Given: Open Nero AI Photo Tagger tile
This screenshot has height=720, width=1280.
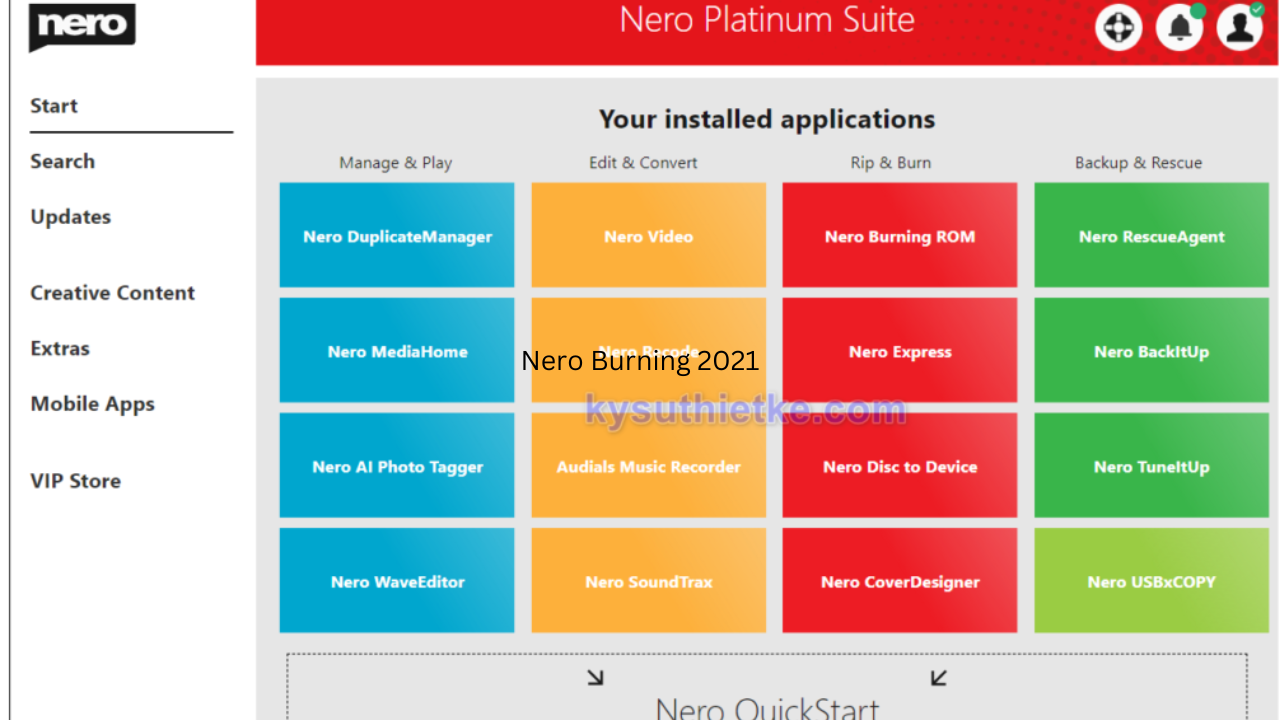Looking at the screenshot, I should [397, 466].
